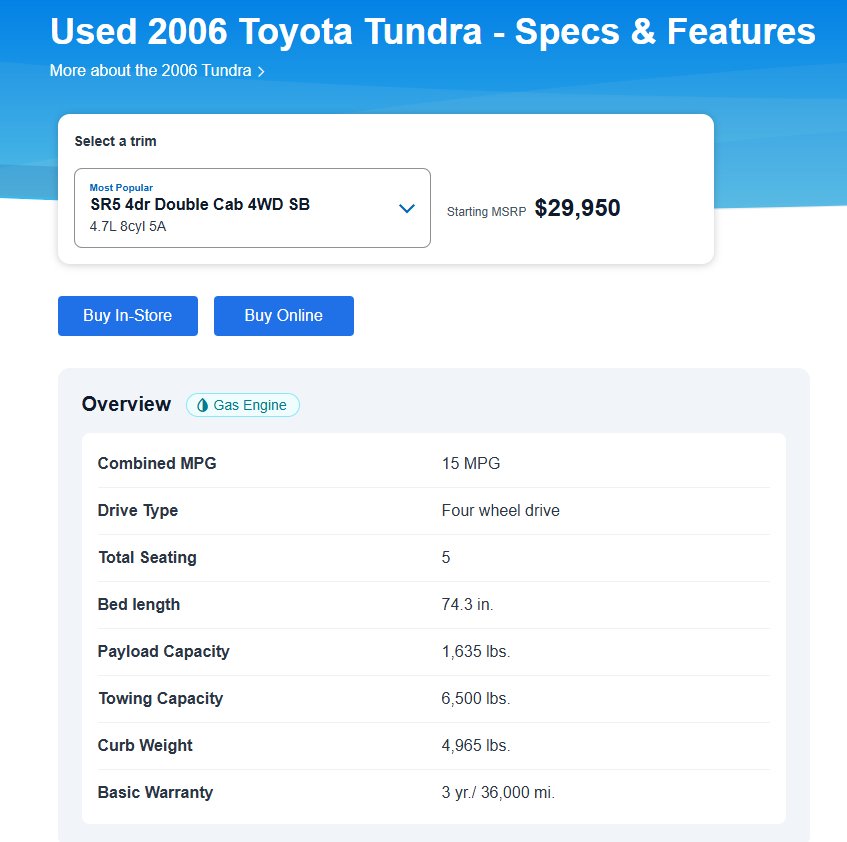
Task: Click the chevron beside More about link
Action: pyautogui.click(x=261, y=72)
